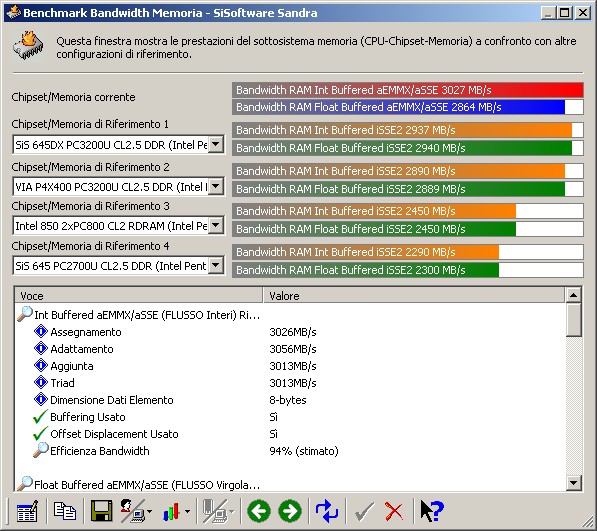Click green Float Buffered iSSE2 2940 MB/s bar
This screenshot has width=597, height=531.
pos(408,148)
